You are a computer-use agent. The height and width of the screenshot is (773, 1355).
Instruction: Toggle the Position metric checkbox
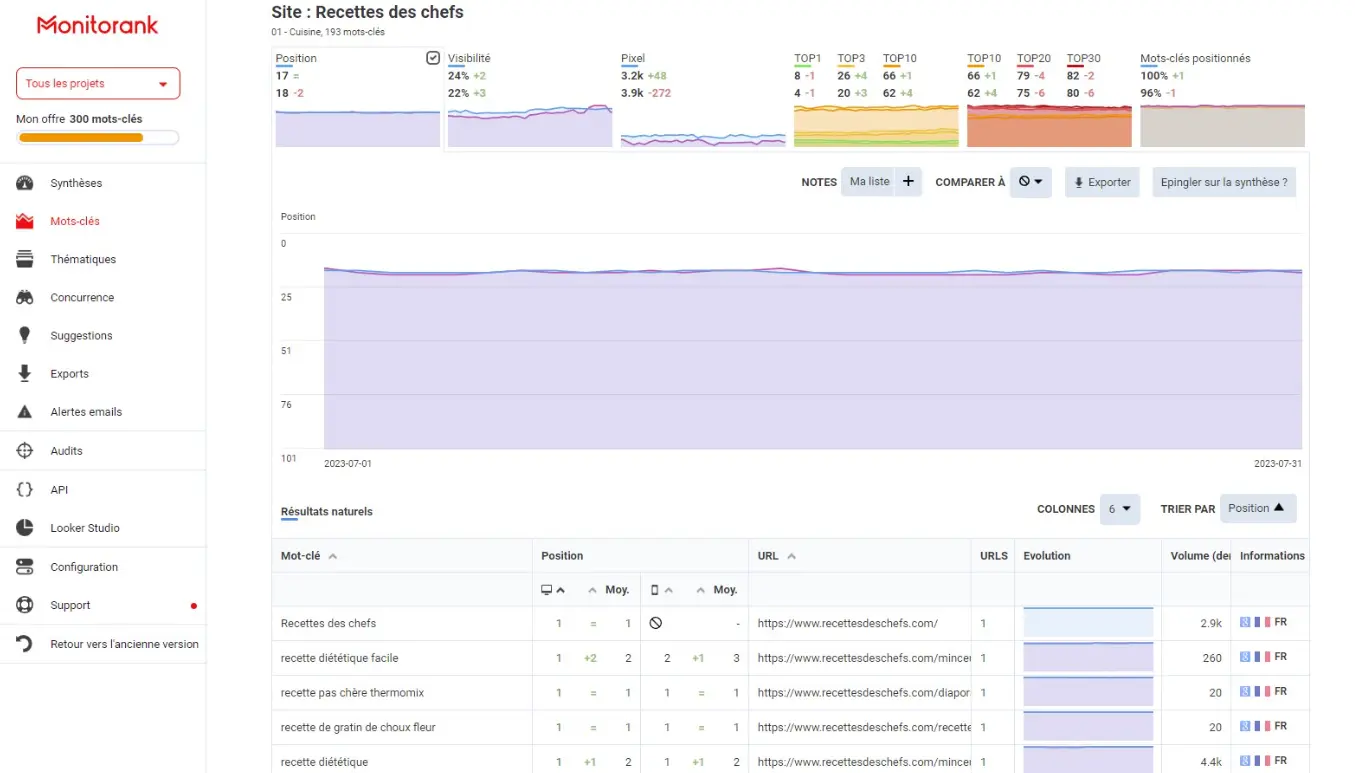[x=433, y=58]
